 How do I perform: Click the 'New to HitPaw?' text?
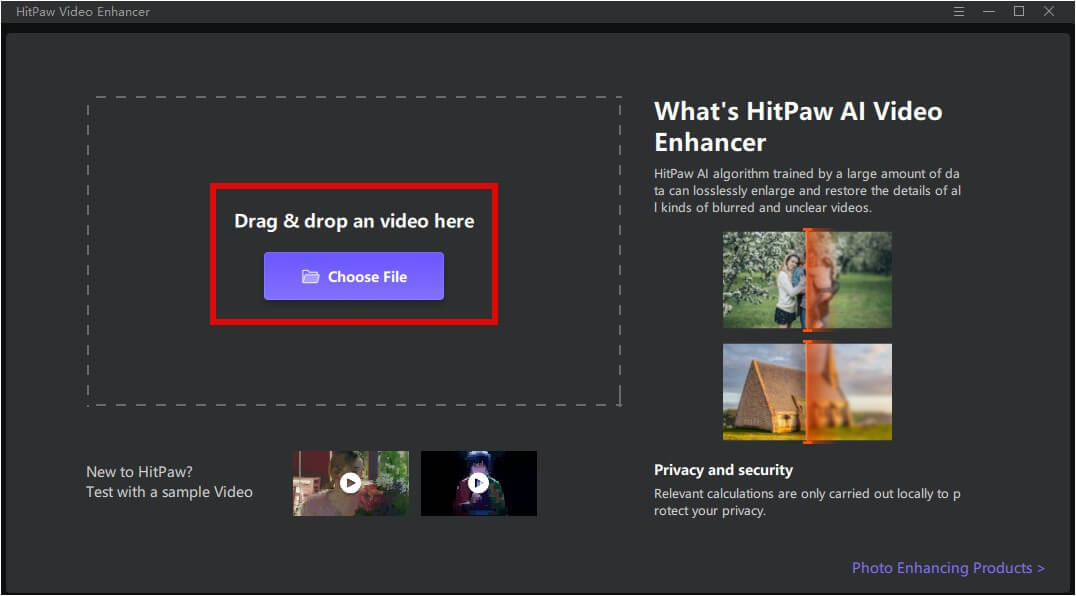[139, 472]
